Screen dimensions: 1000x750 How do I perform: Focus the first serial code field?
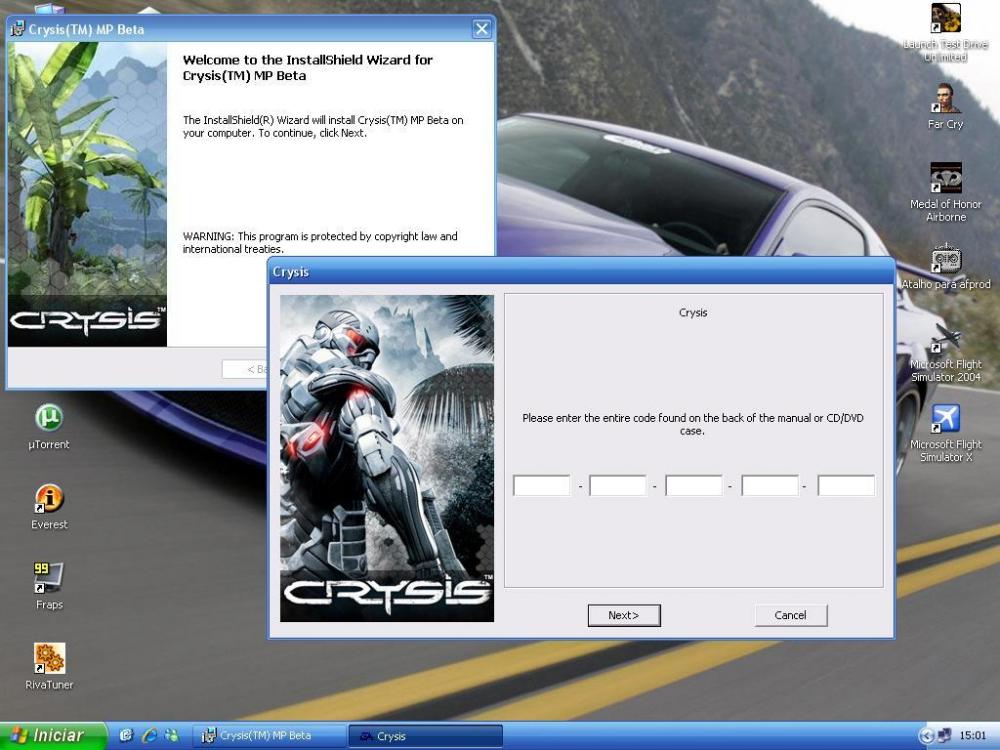[542, 486]
